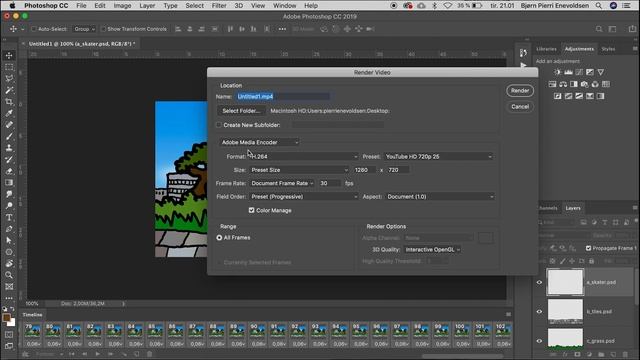Play the timeline animation
Viewport: 640px width, 360px height.
[x=98, y=354]
